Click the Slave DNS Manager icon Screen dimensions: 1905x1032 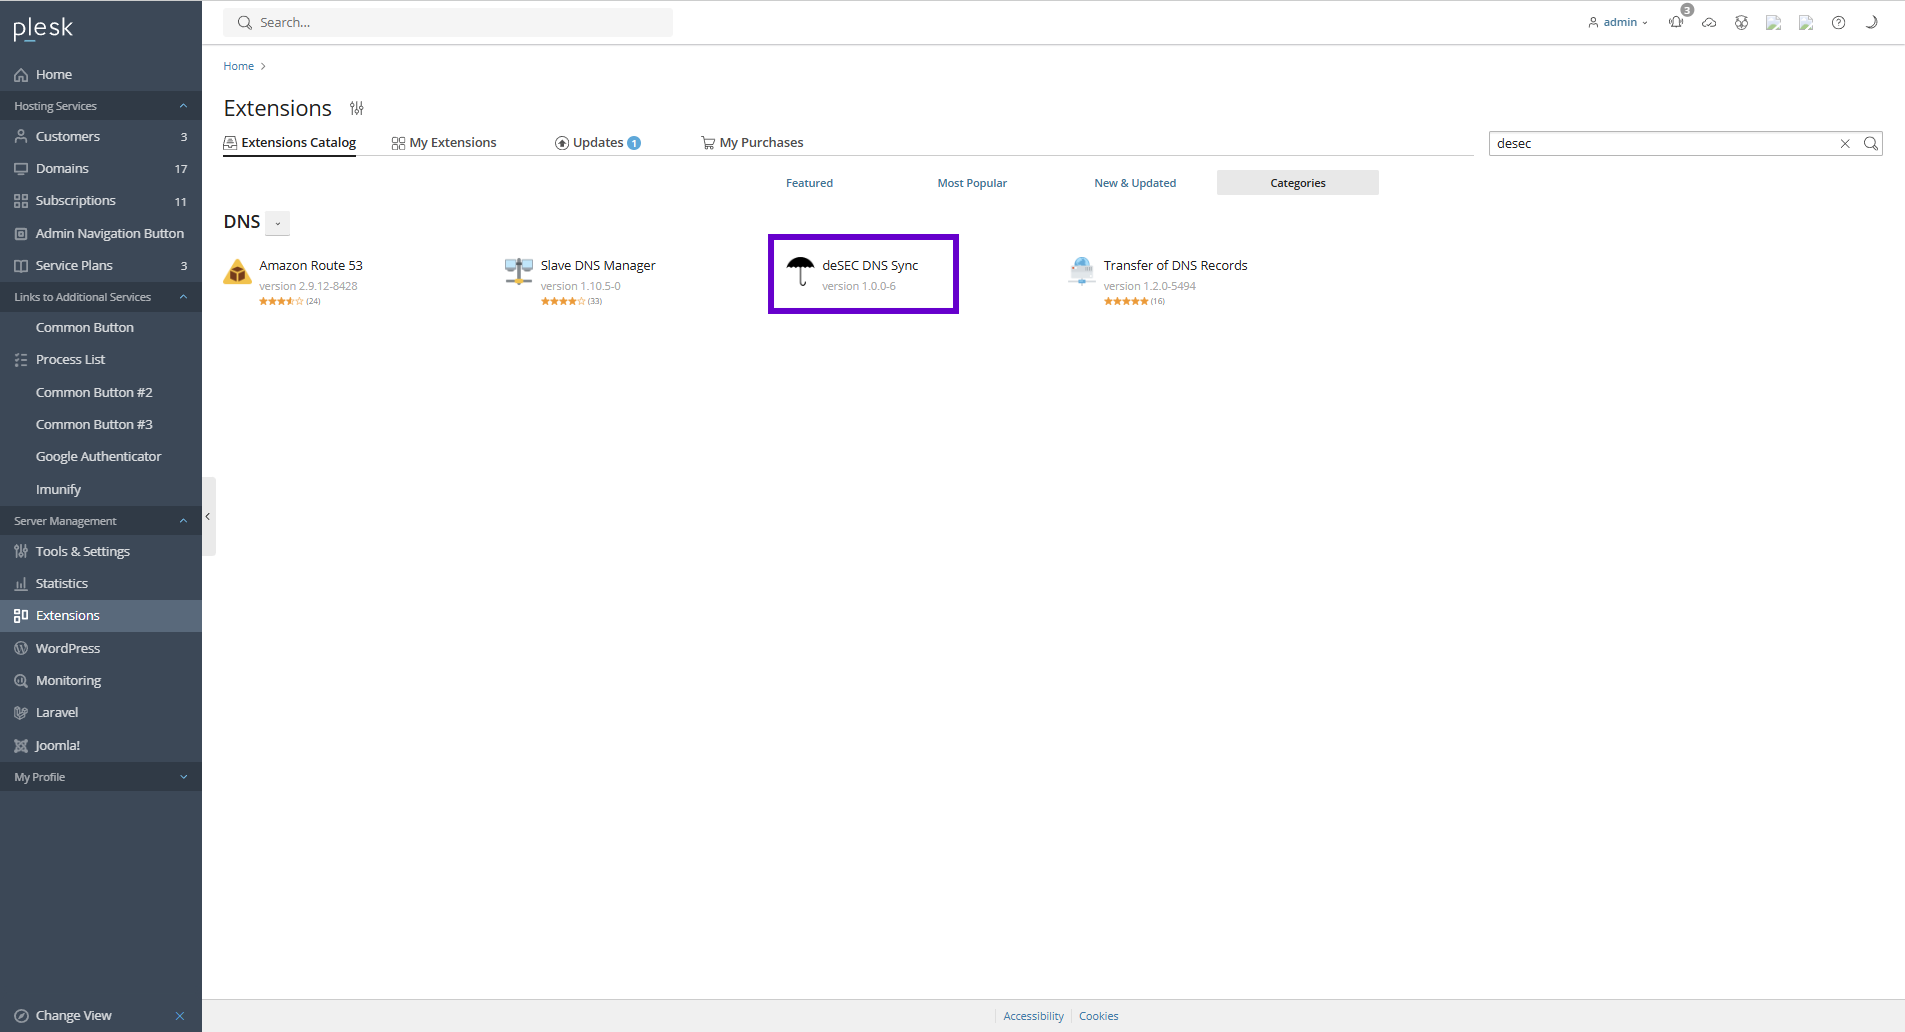517,271
